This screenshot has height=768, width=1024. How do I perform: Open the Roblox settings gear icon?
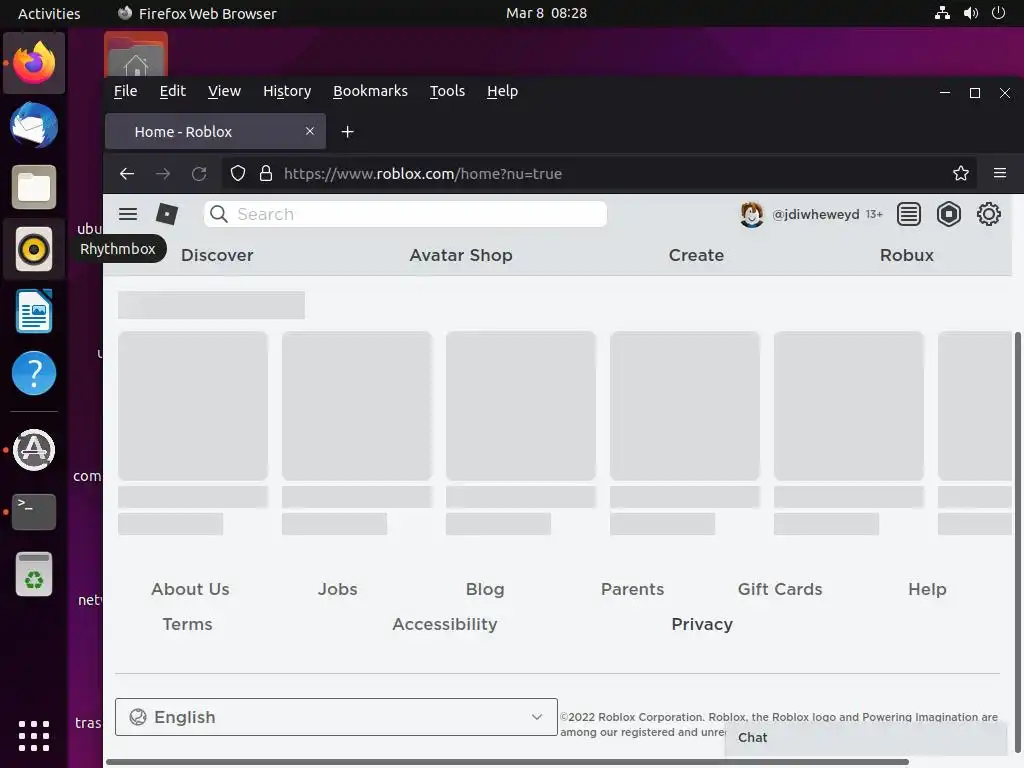pyautogui.click(x=989, y=214)
